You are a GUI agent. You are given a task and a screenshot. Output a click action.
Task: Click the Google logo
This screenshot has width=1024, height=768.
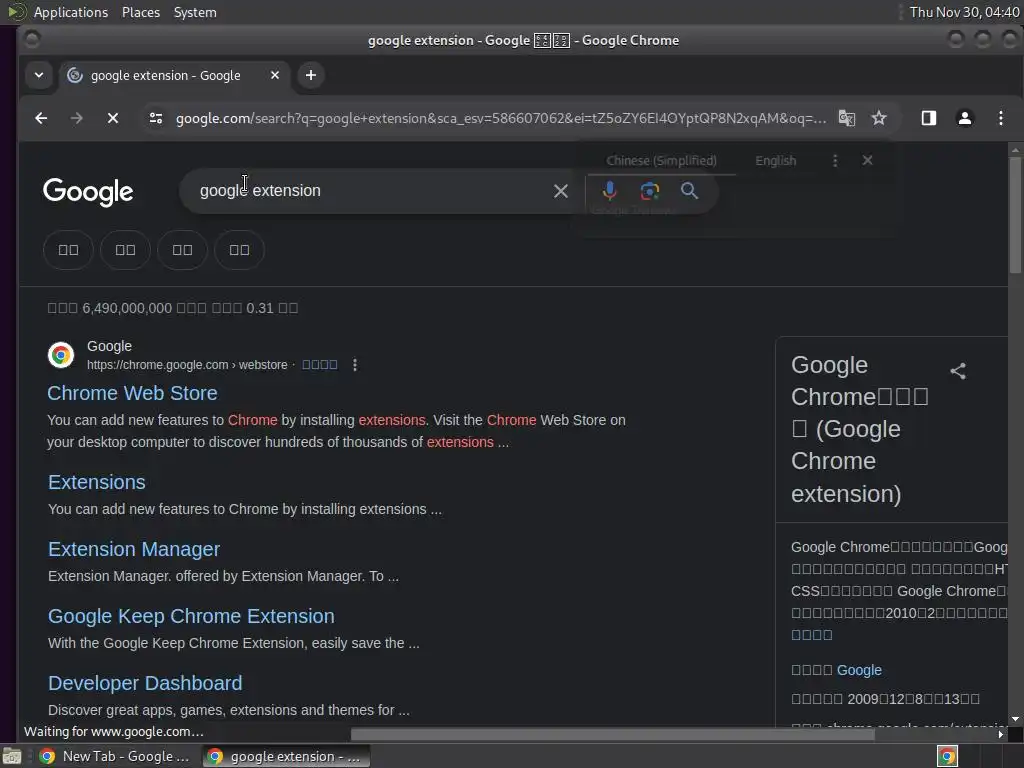click(88, 192)
